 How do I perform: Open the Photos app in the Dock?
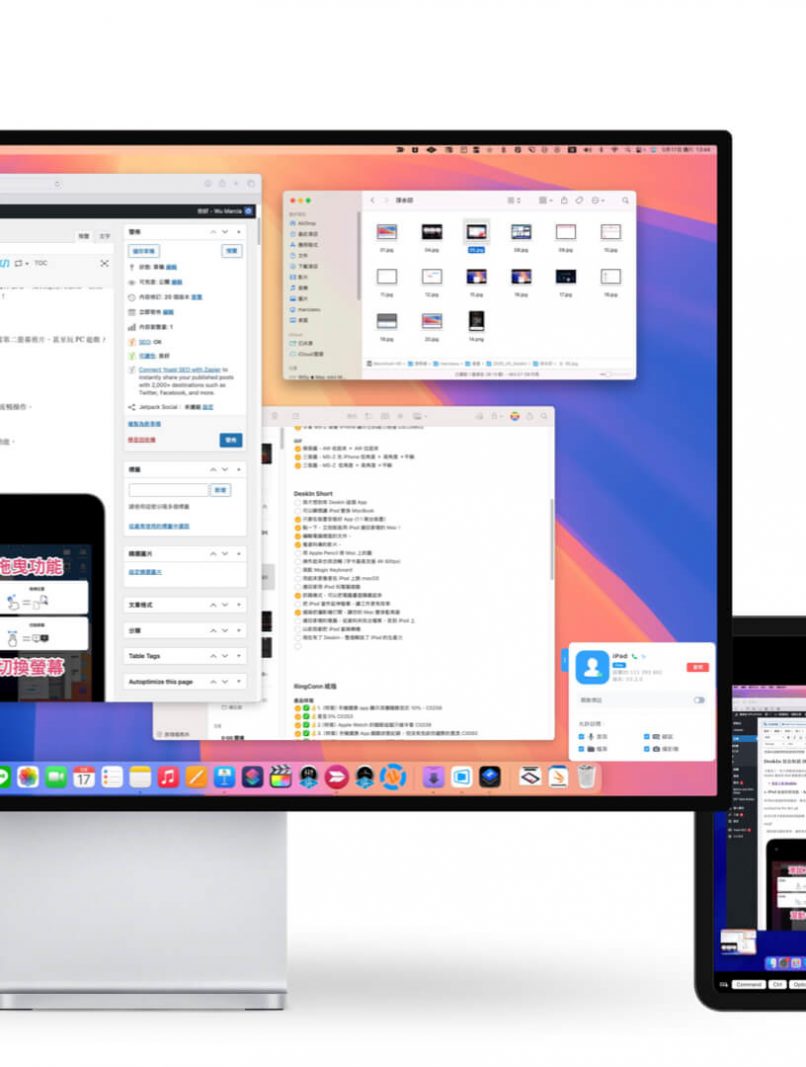28,777
